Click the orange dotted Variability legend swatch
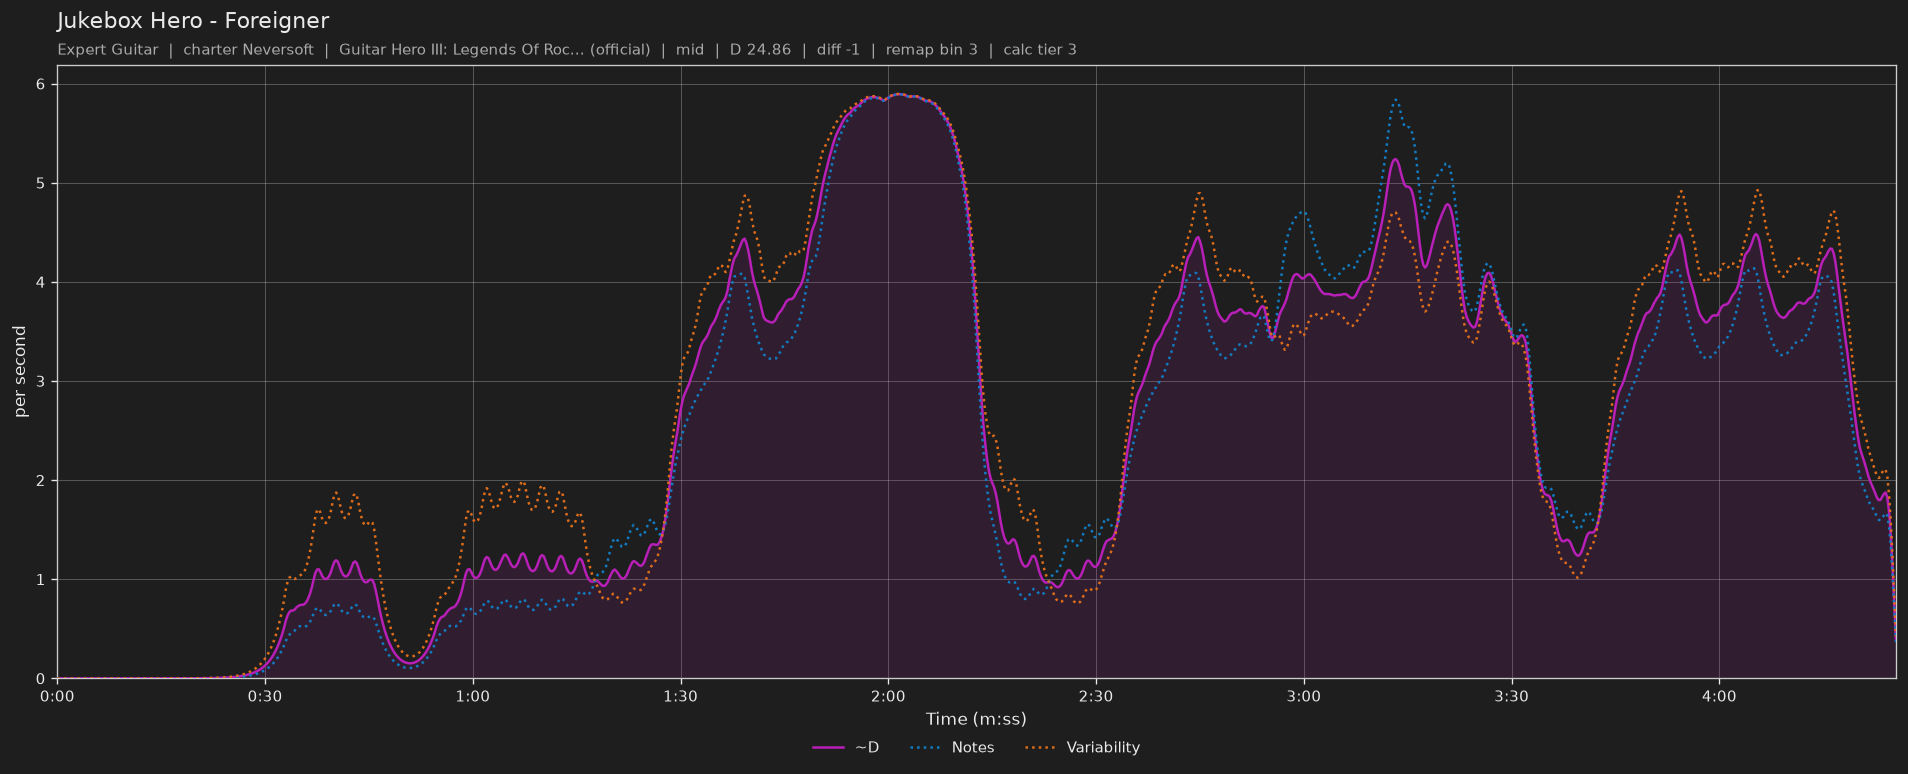The height and width of the screenshot is (774, 1908). click(1042, 747)
